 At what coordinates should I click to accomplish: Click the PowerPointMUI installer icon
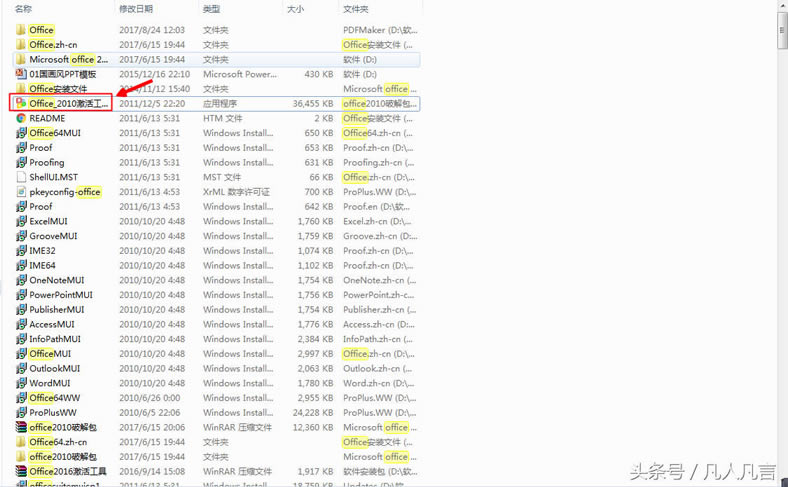pos(21,295)
